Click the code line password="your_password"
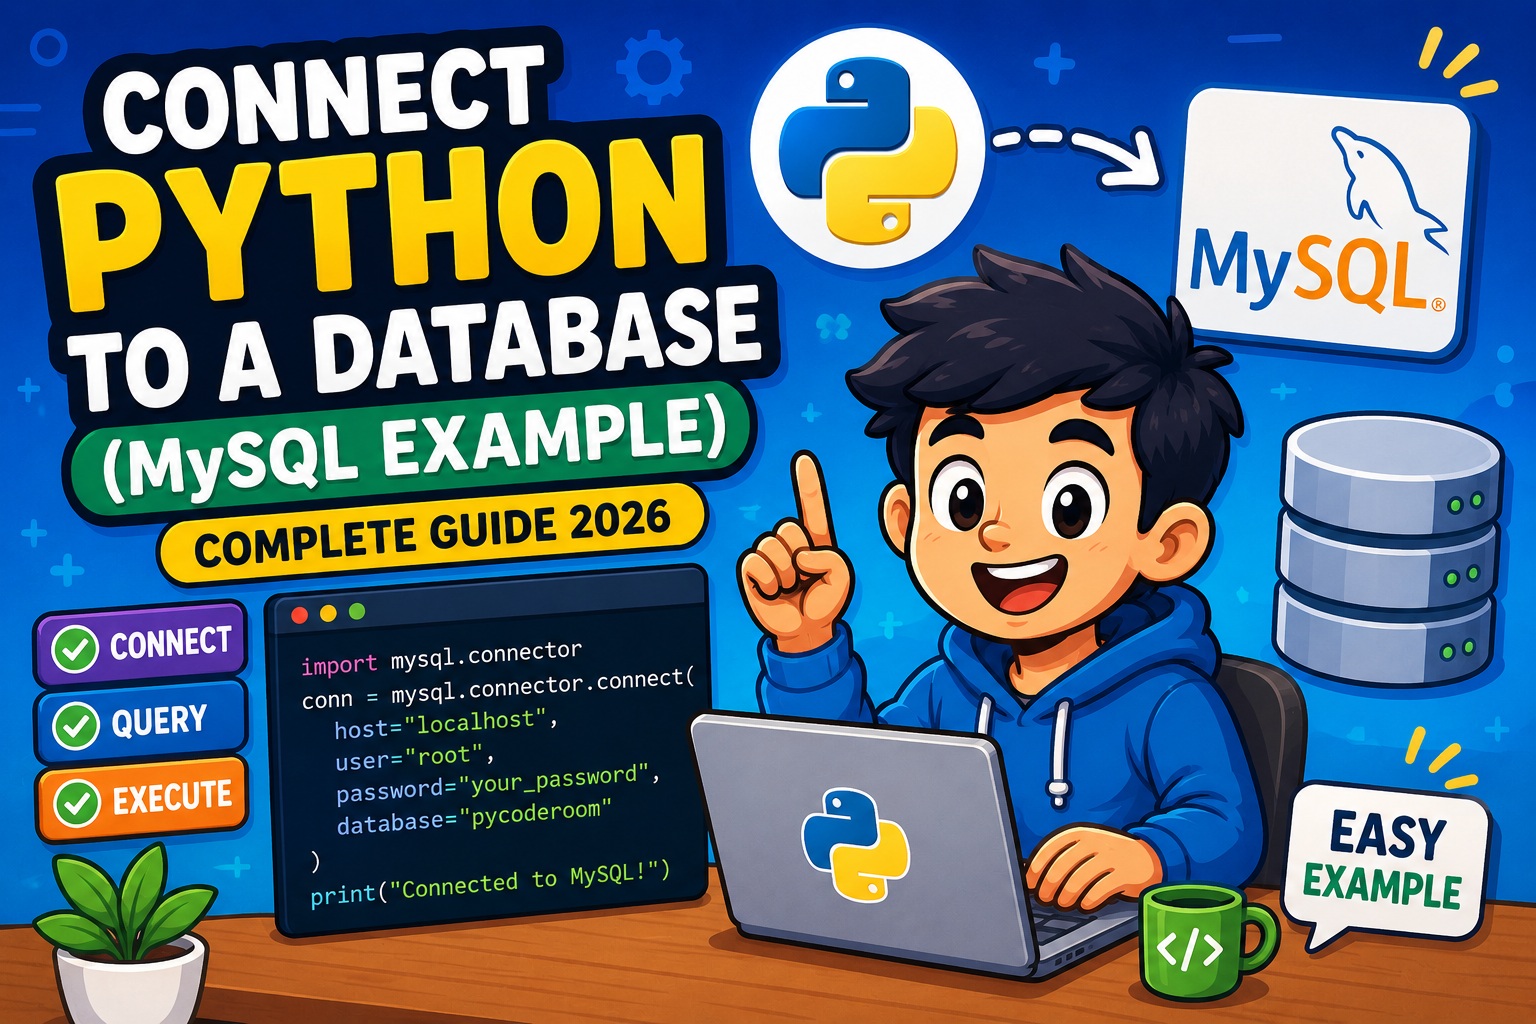The width and height of the screenshot is (1536, 1024). 498,786
